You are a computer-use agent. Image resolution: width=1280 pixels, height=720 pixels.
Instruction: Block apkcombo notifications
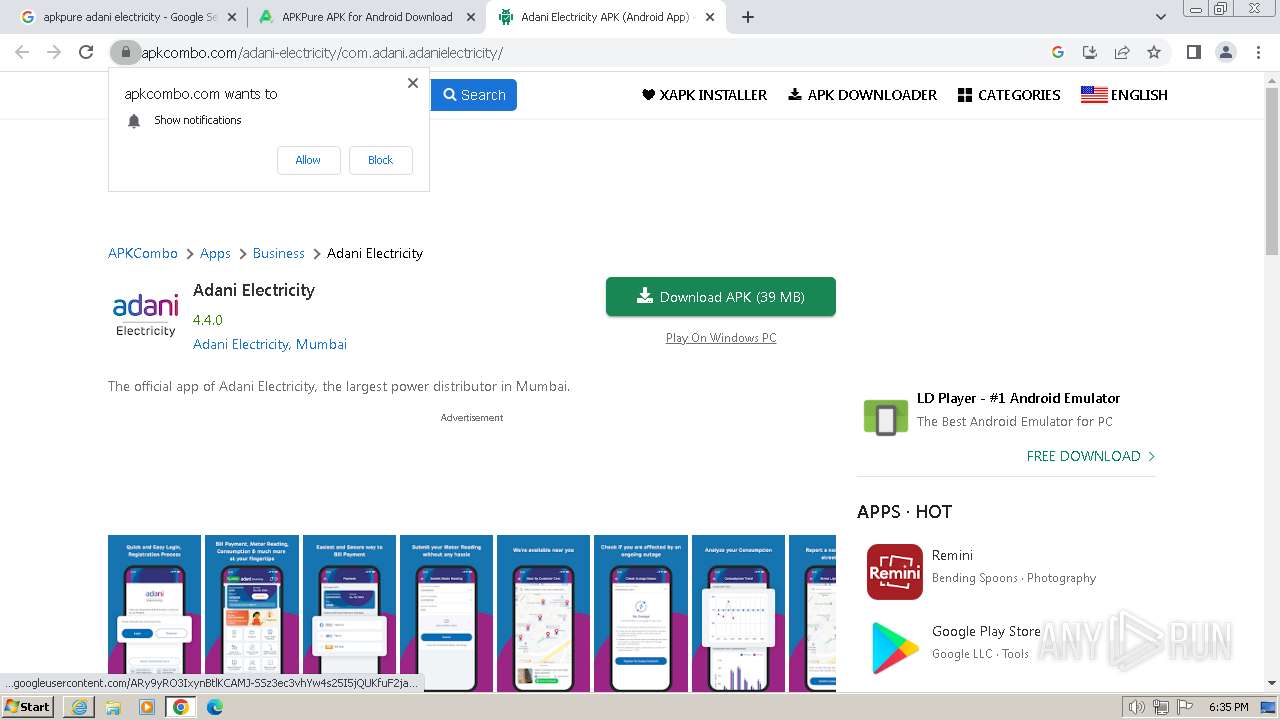point(380,160)
